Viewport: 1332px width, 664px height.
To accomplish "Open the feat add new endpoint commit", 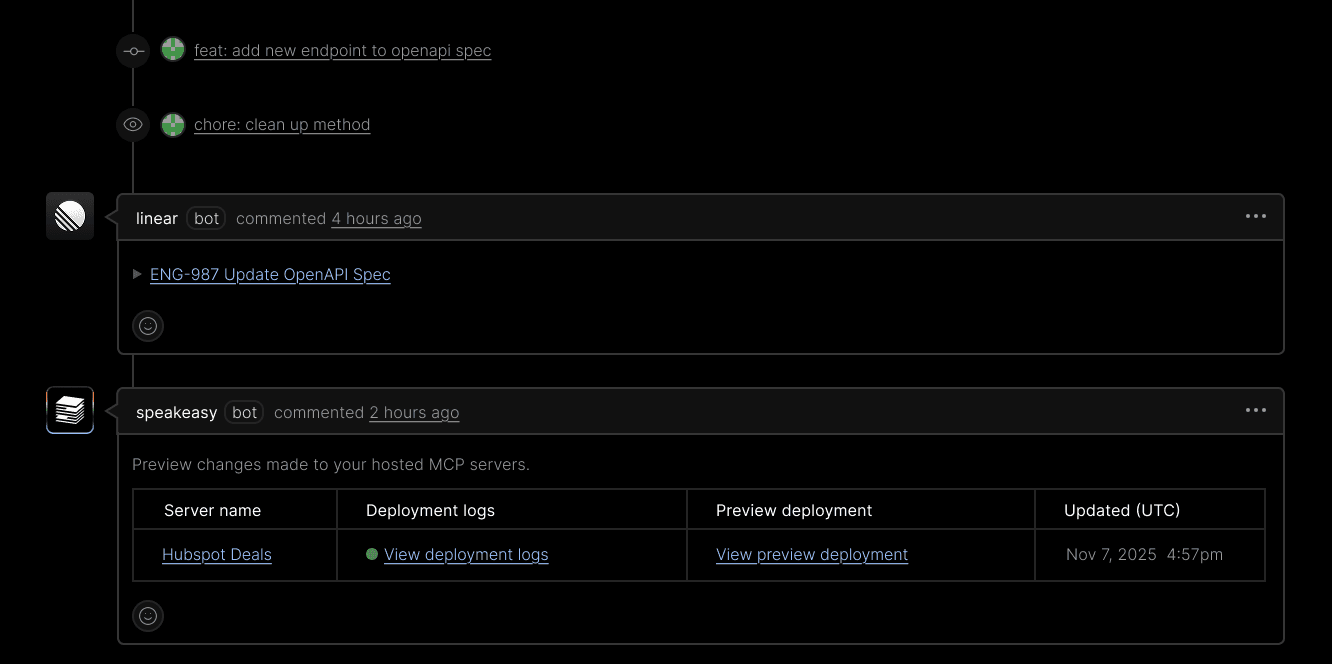I will 343,50.
